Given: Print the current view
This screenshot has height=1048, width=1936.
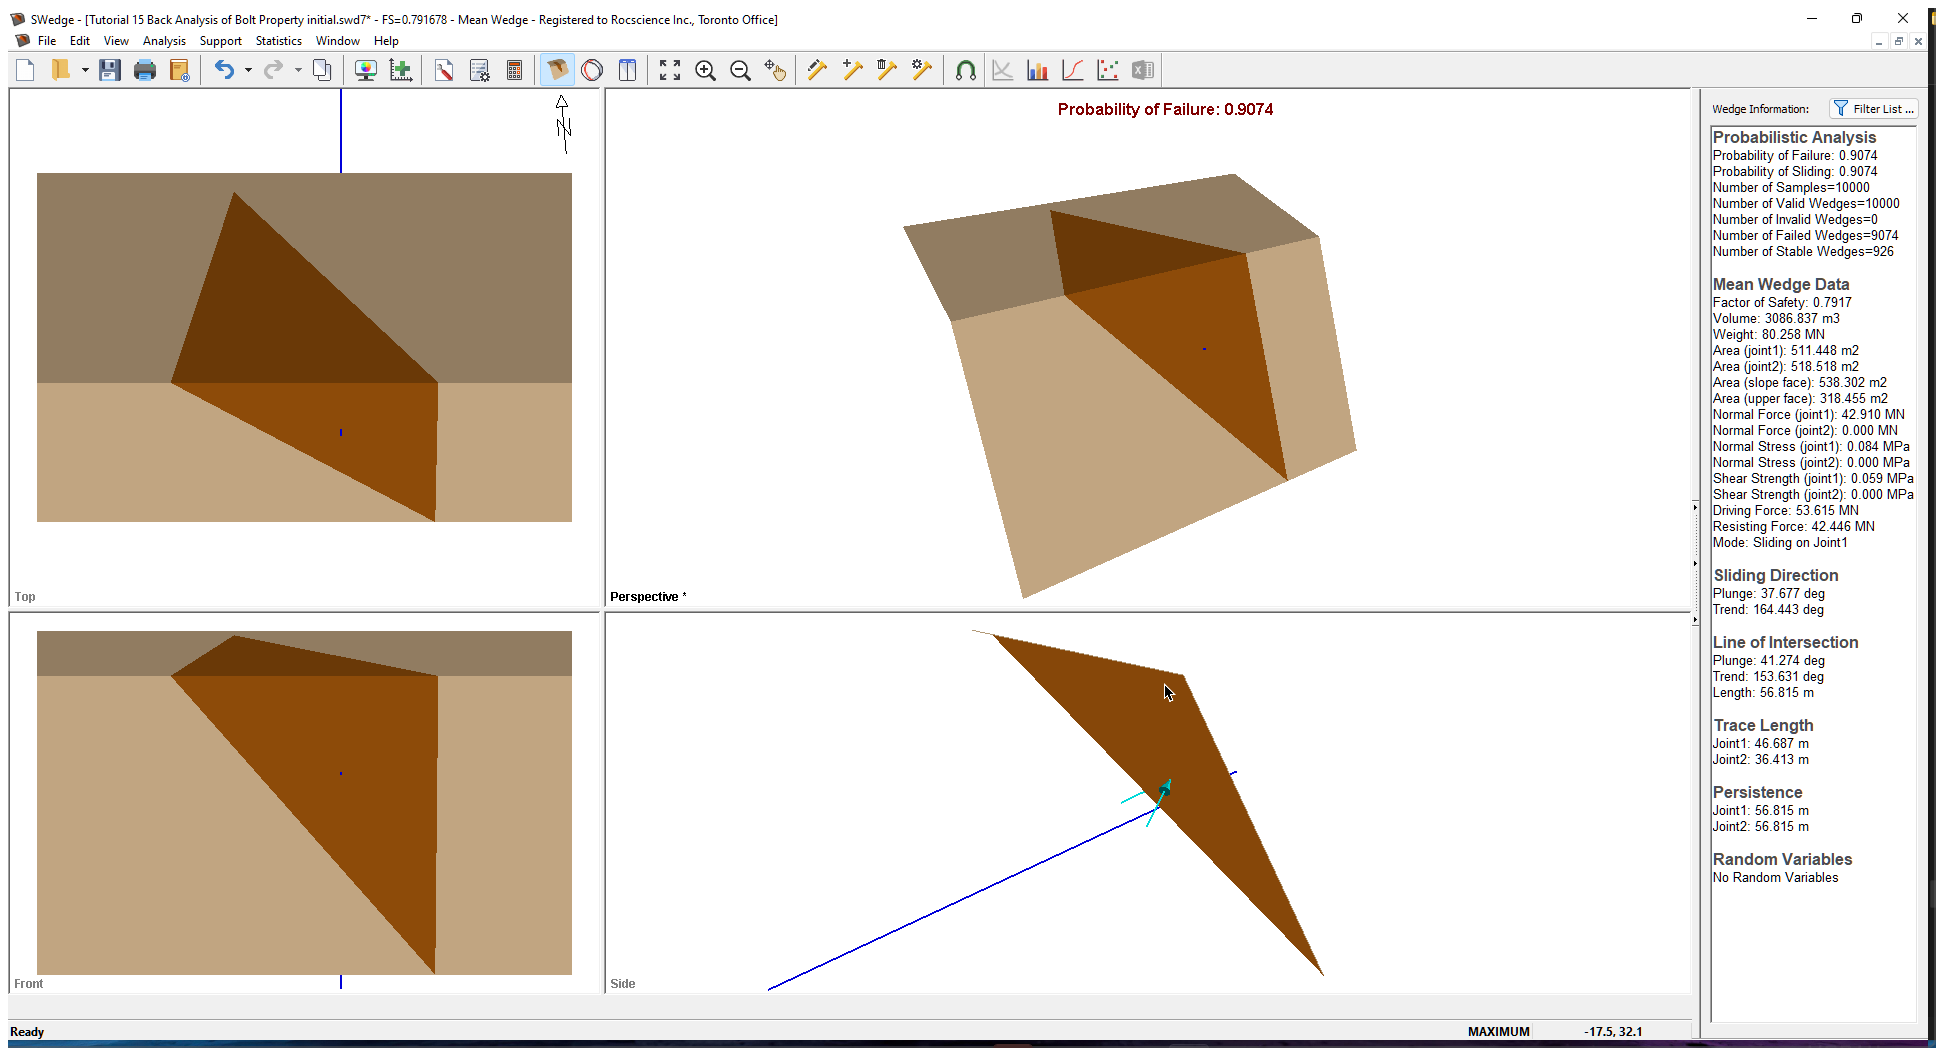Looking at the screenshot, I should point(145,70).
